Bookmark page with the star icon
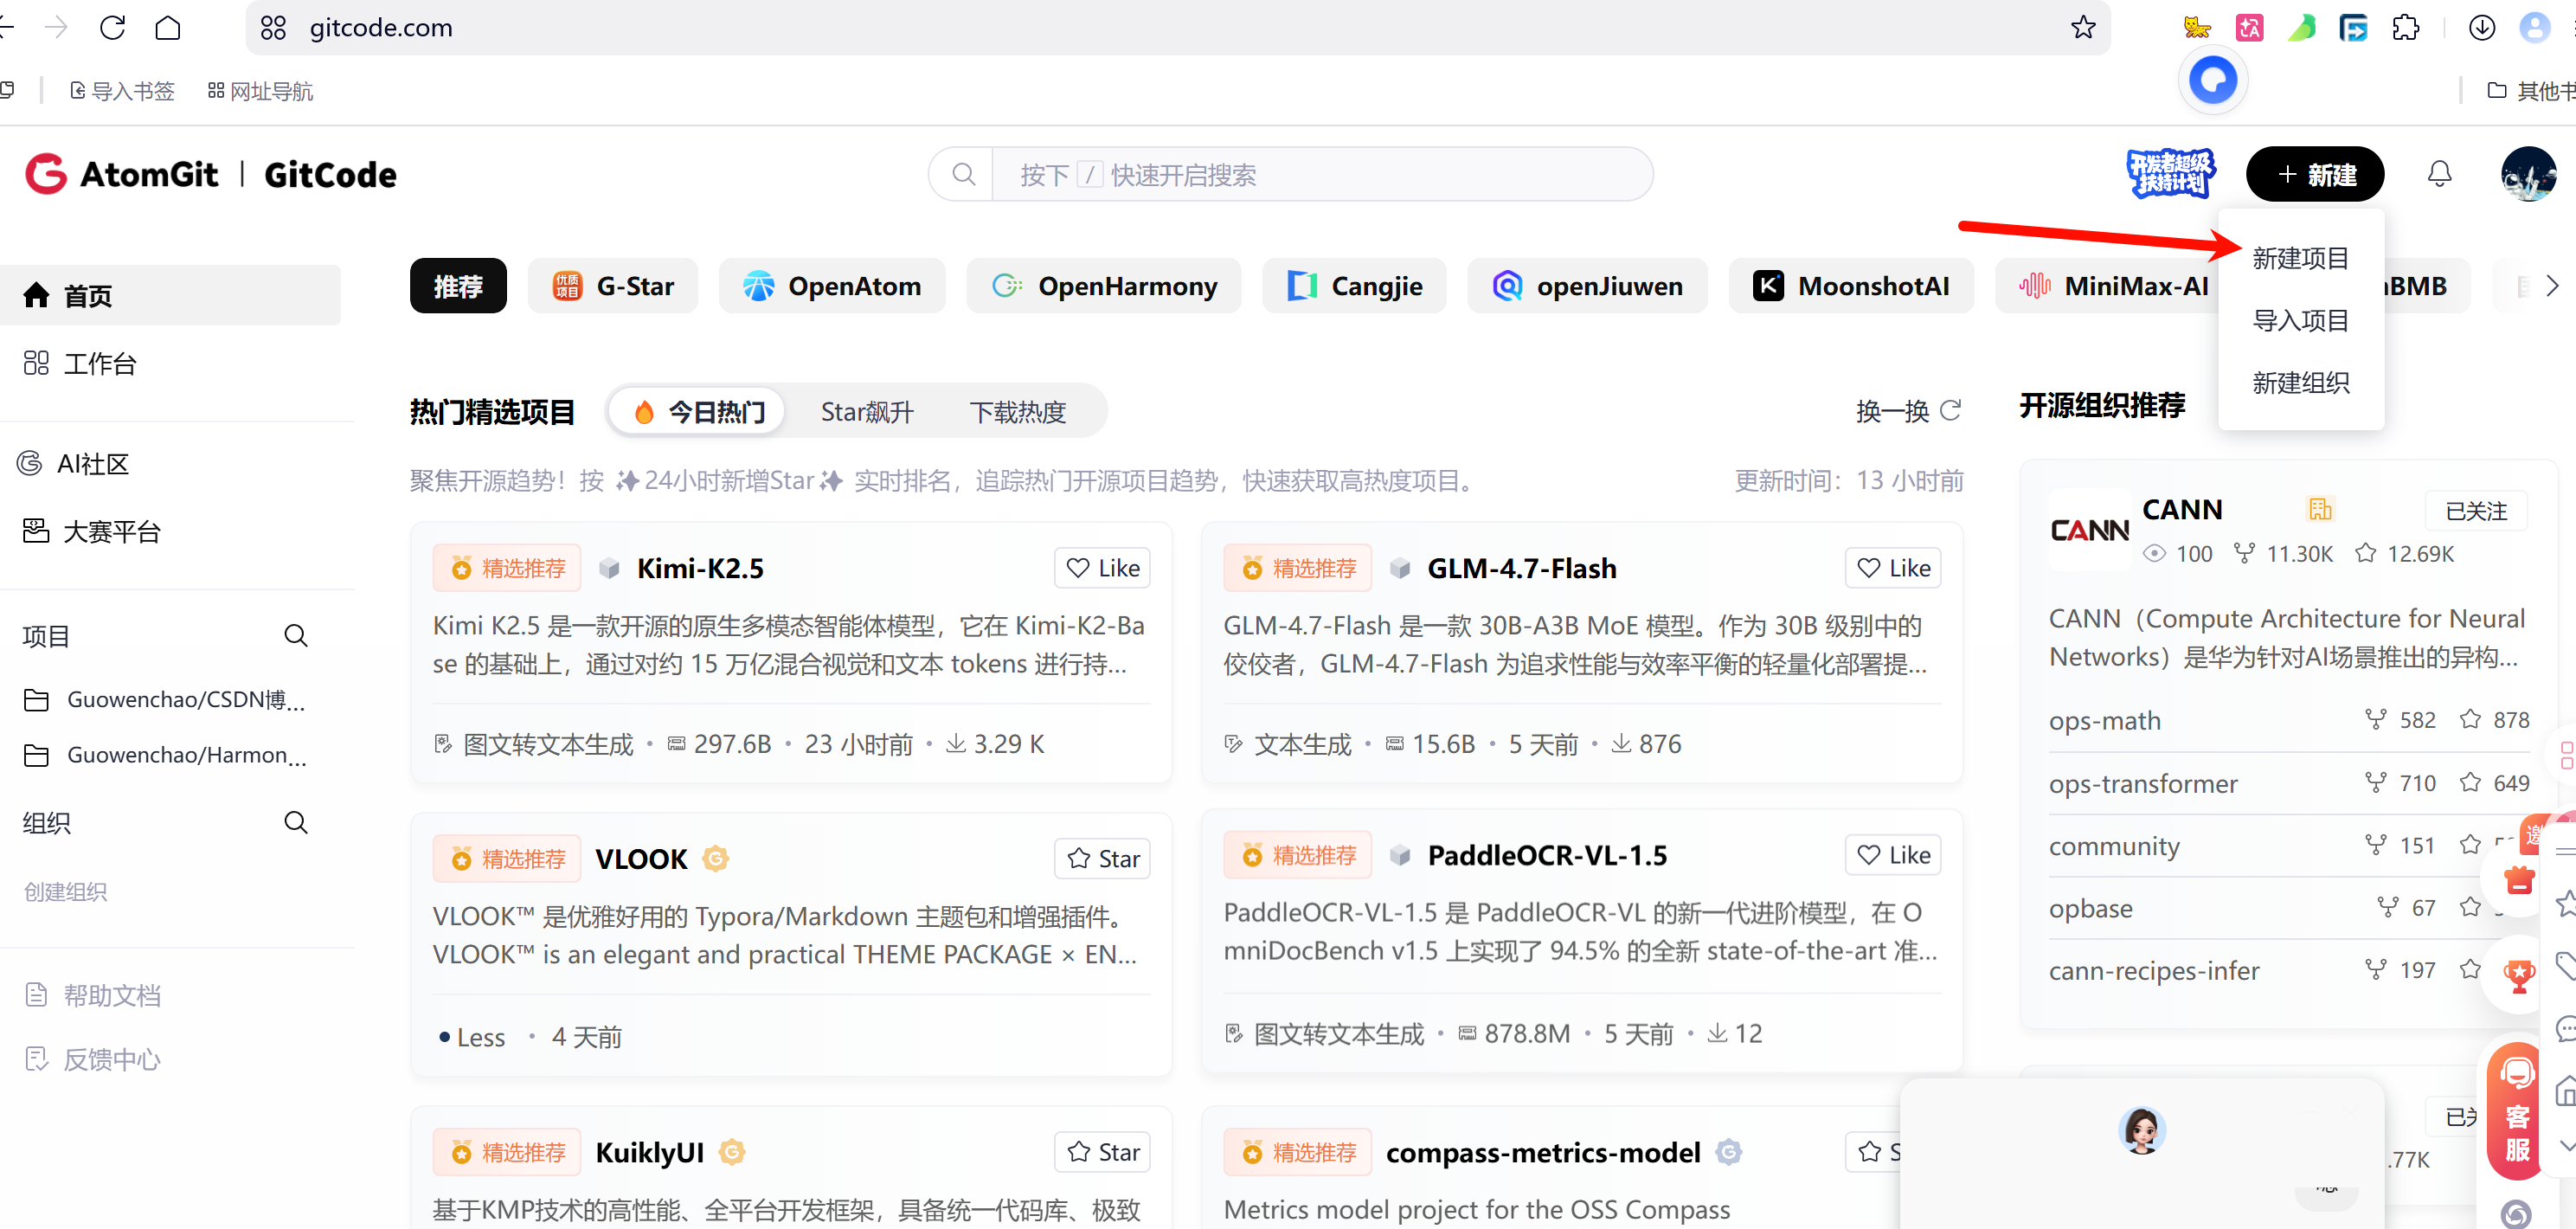 pos(2082,27)
